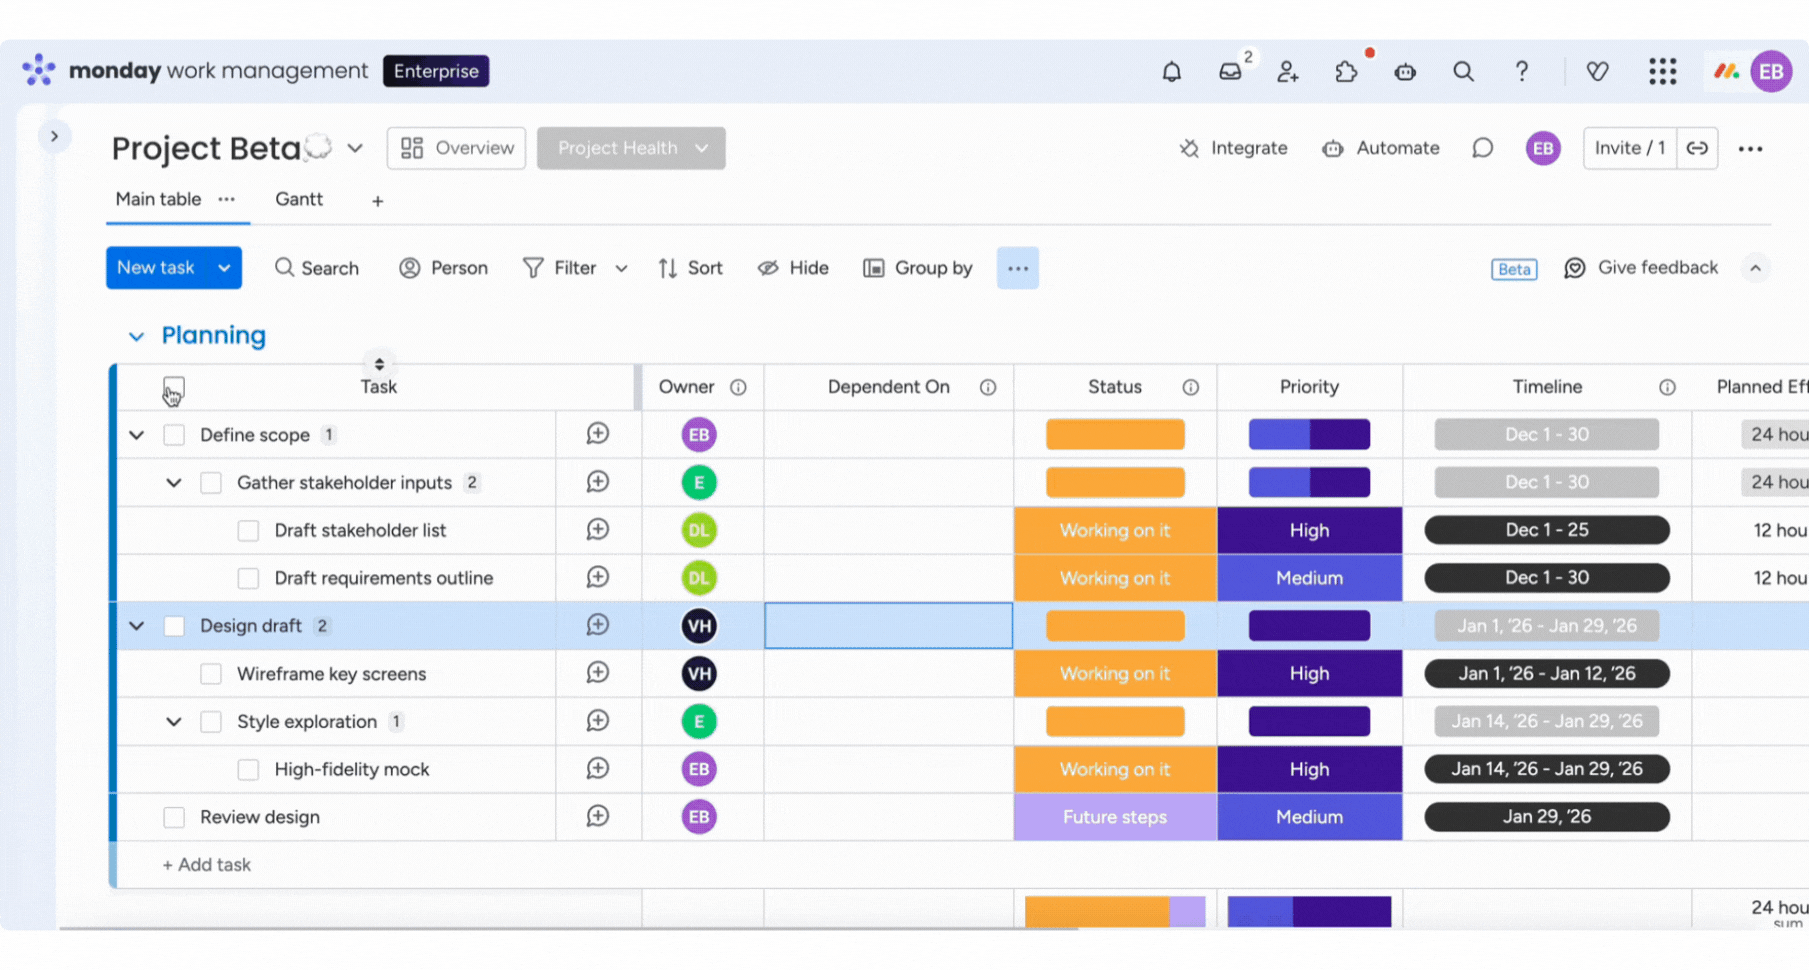1809x970 pixels.
Task: Open the autopilot robot icon in header
Action: [1405, 72]
